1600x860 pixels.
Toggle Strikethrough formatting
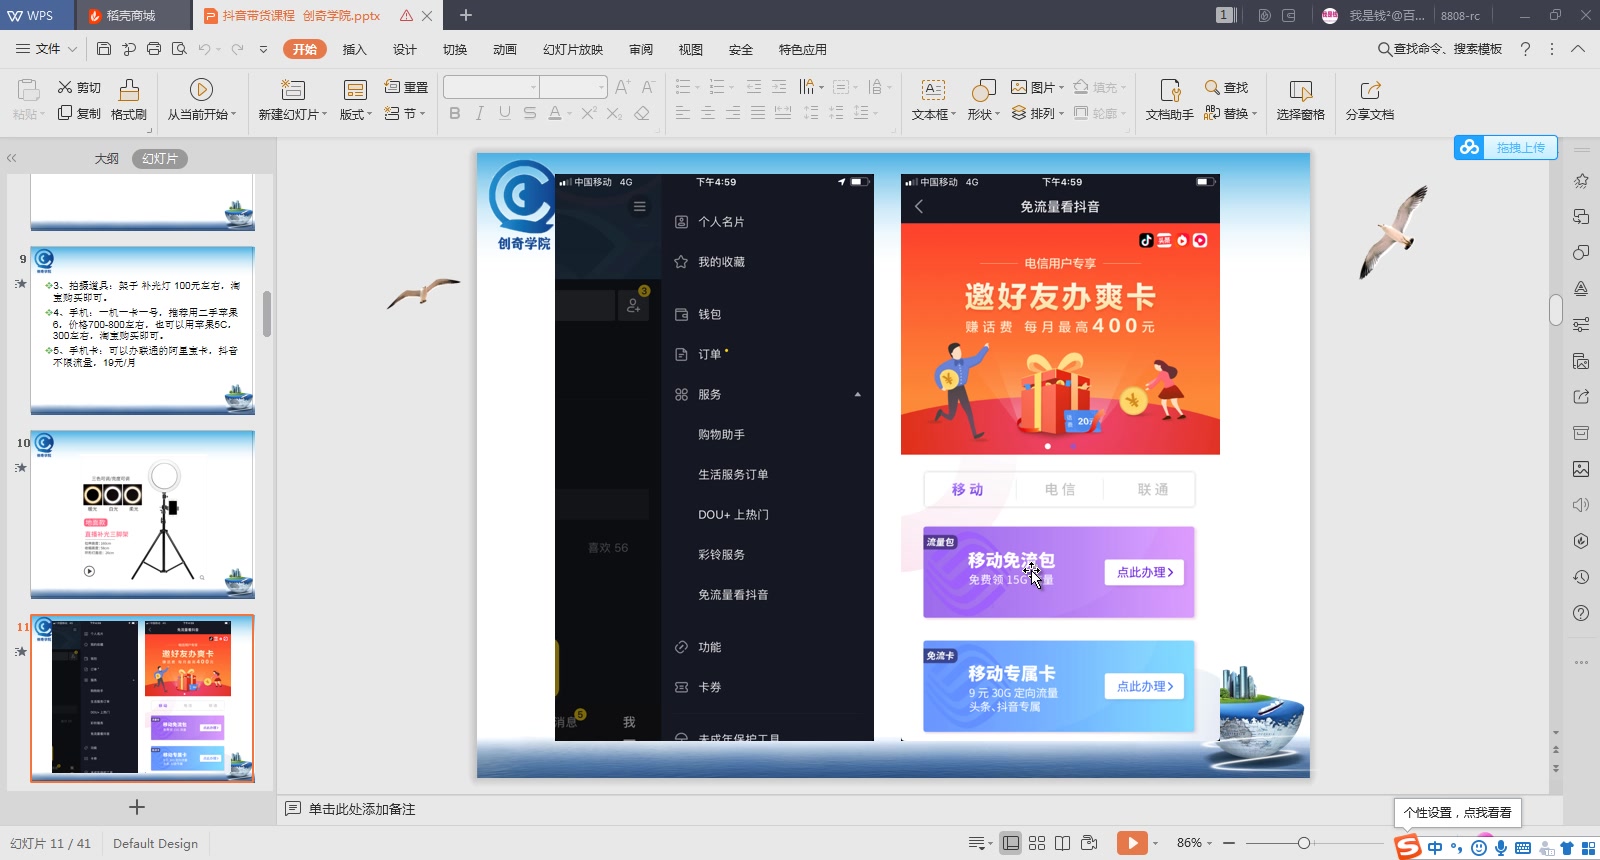click(x=530, y=114)
